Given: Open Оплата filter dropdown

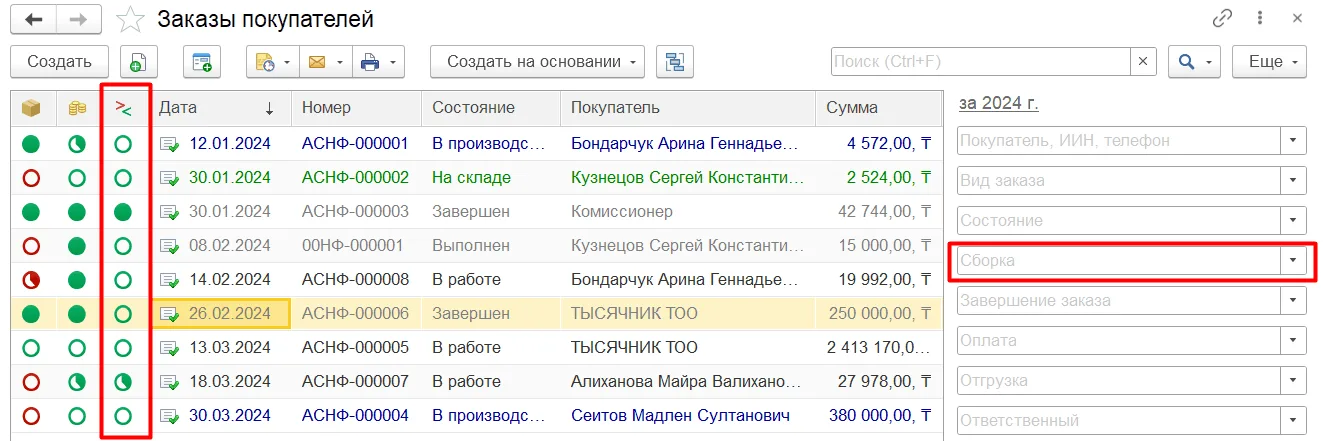Looking at the screenshot, I should [1294, 341].
